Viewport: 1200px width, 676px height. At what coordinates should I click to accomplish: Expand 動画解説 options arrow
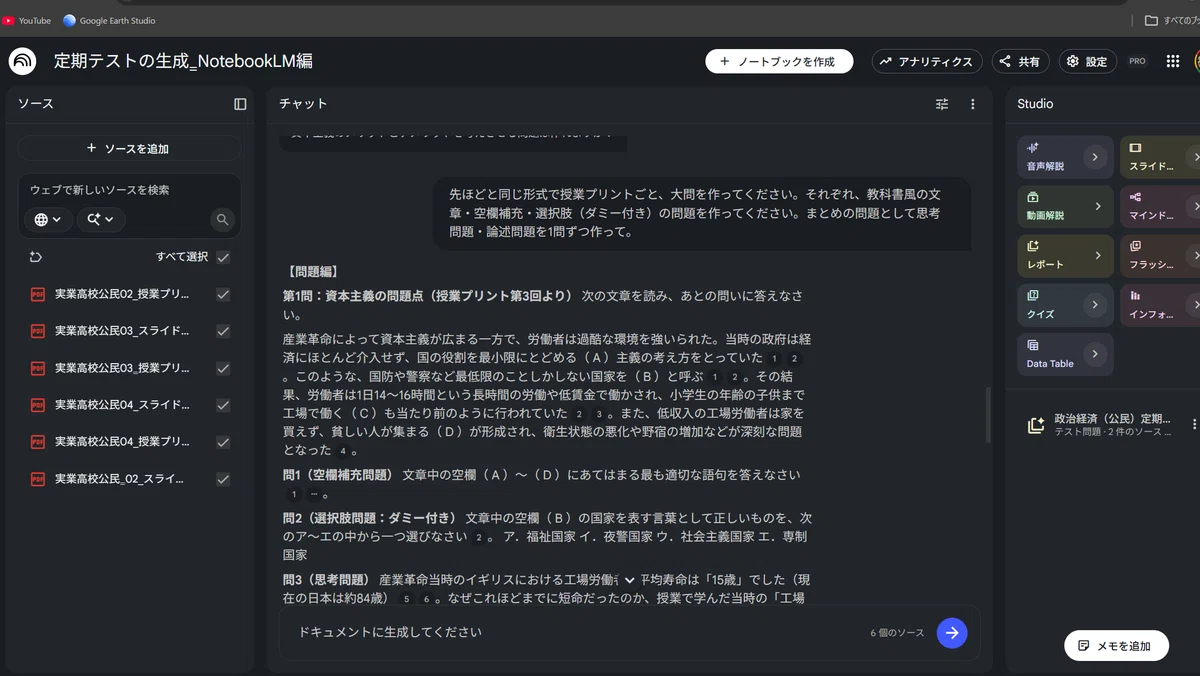1097,206
